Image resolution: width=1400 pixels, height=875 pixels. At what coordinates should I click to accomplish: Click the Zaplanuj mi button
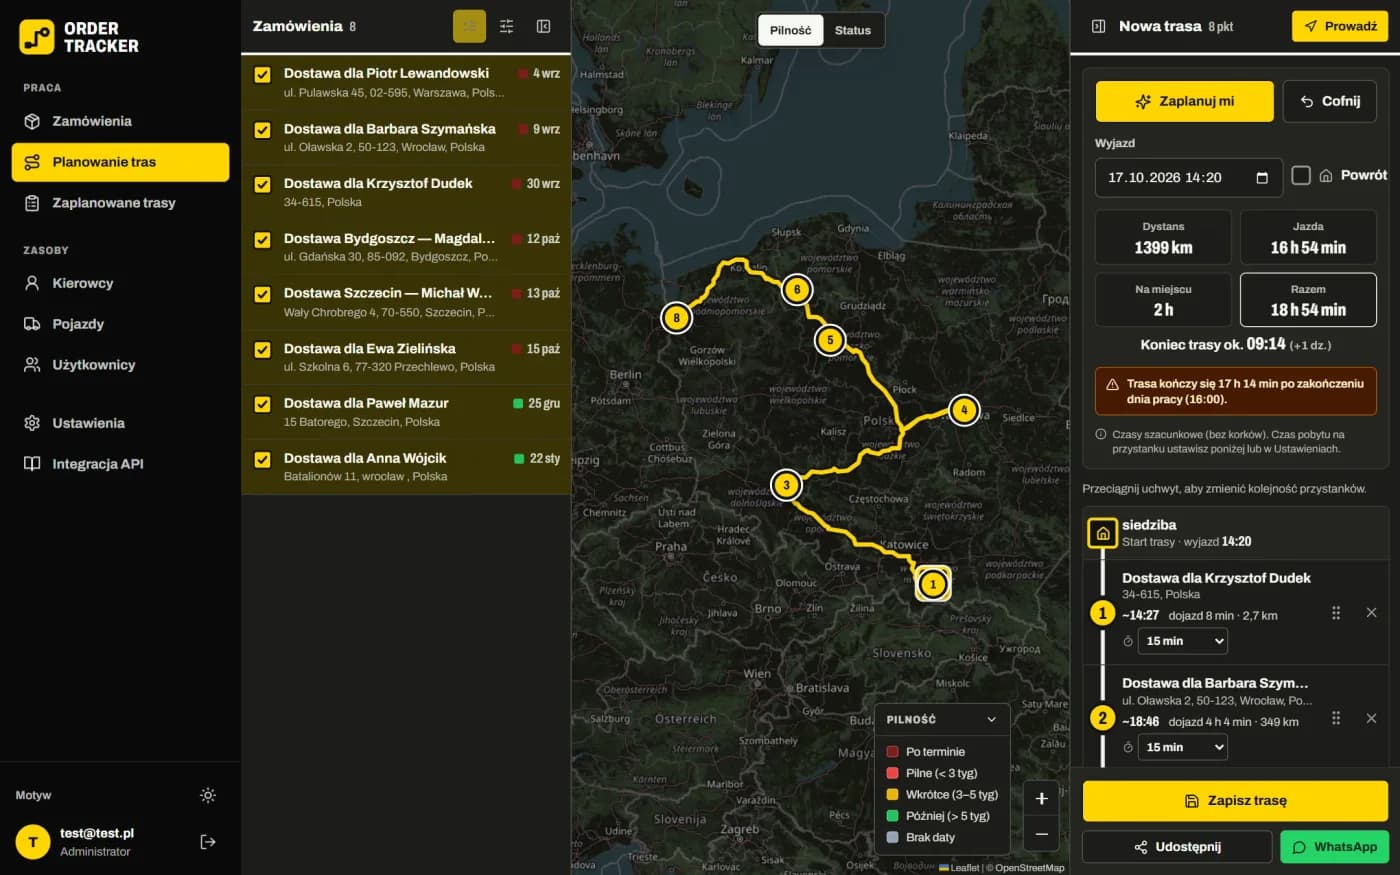(1185, 101)
